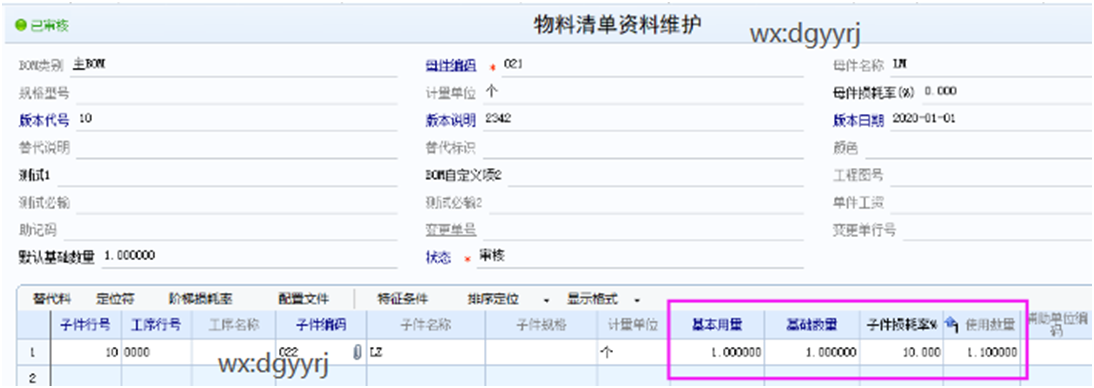Follow the 版本日期 field link
The image size is (1094, 388).
coord(858,119)
